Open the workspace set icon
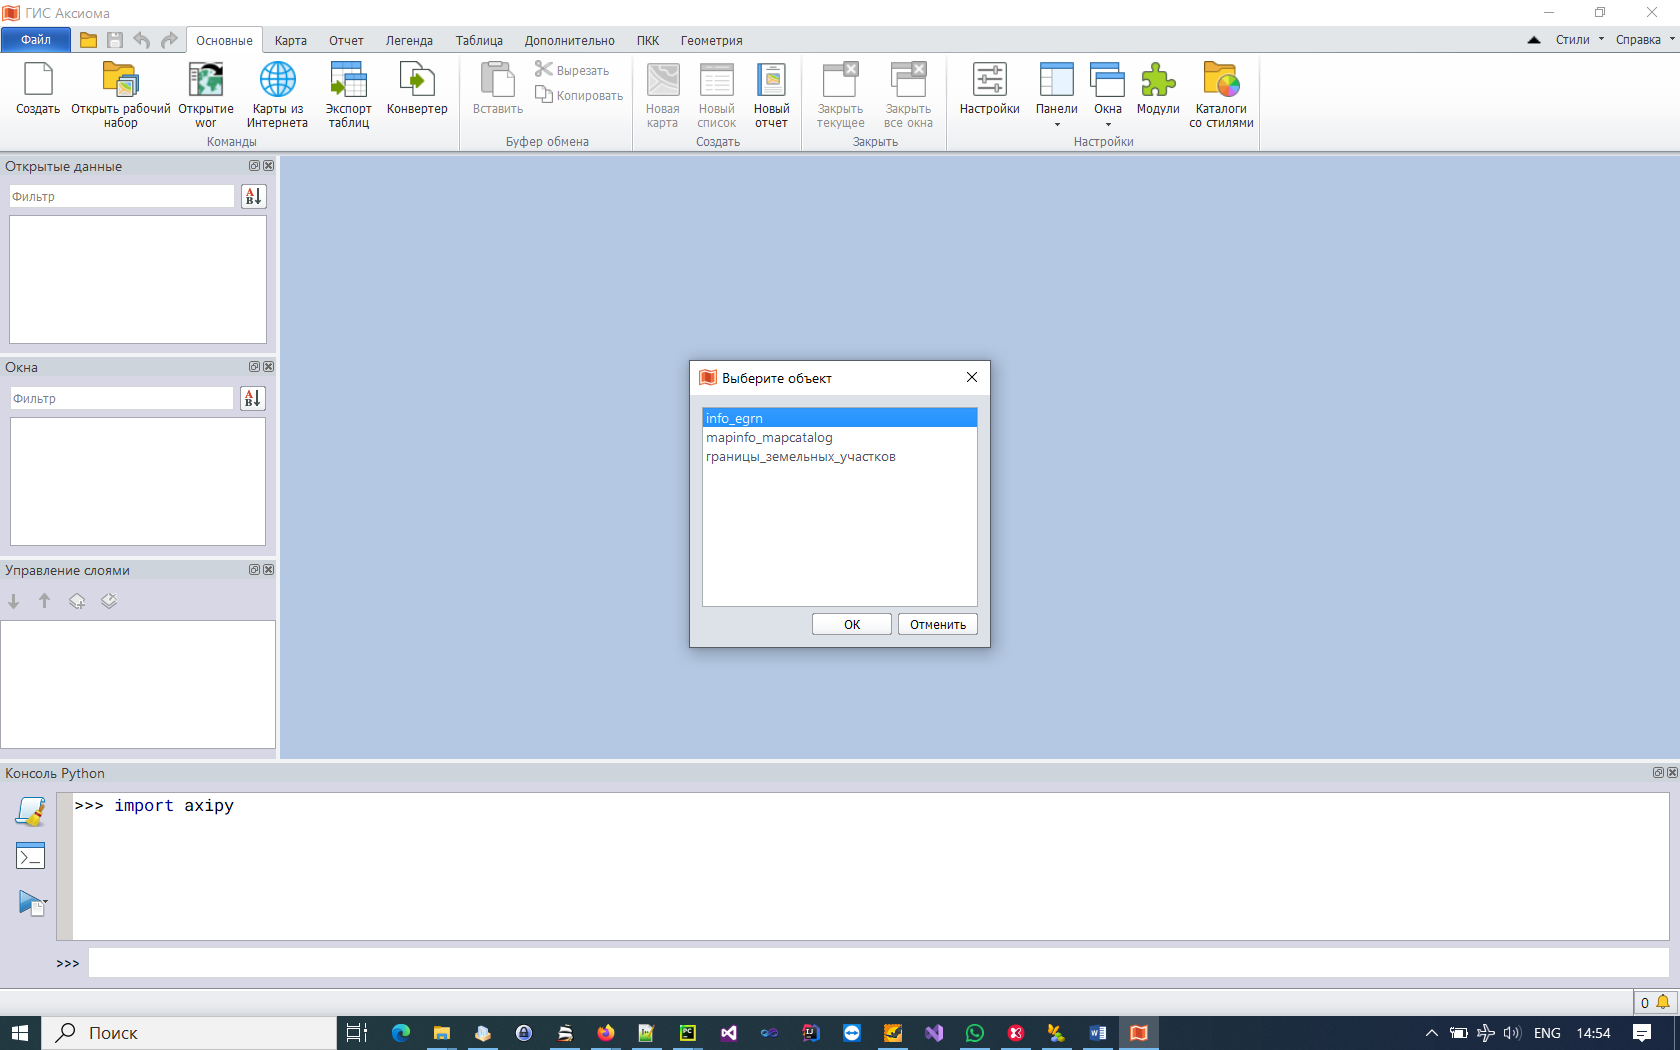Image resolution: width=1680 pixels, height=1050 pixels. (x=120, y=80)
